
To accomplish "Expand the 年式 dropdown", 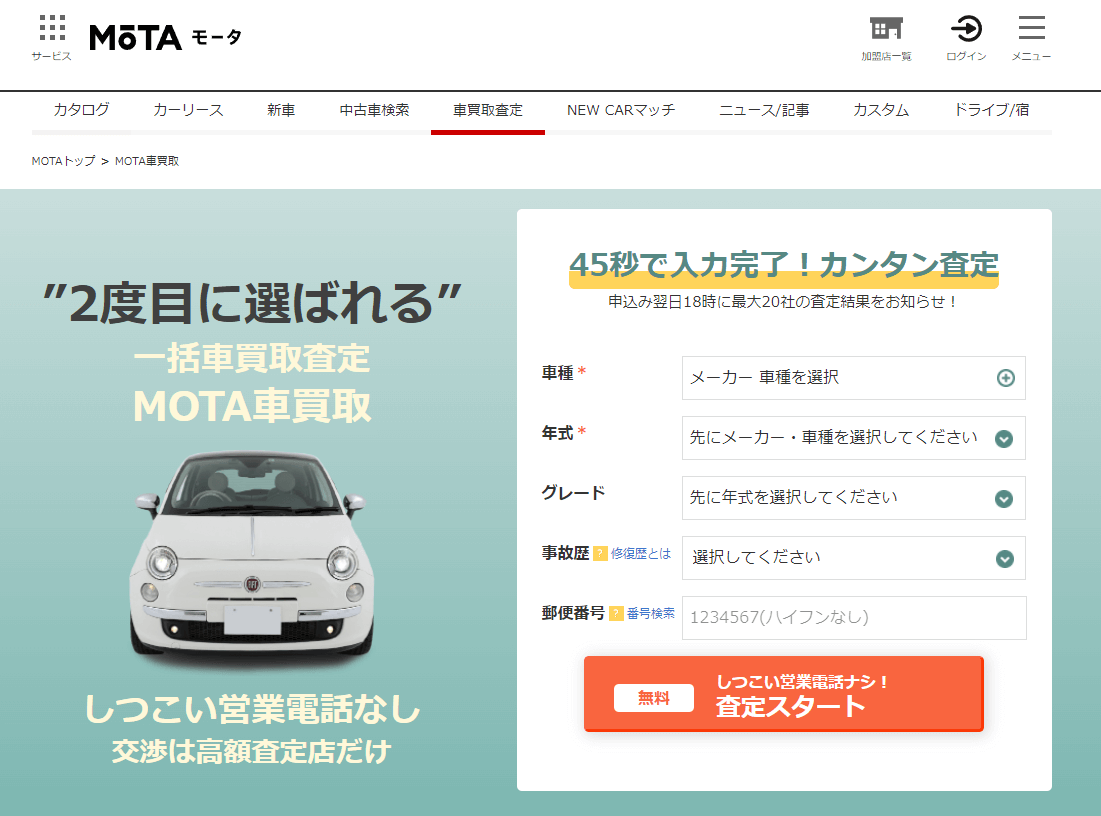I will (854, 437).
